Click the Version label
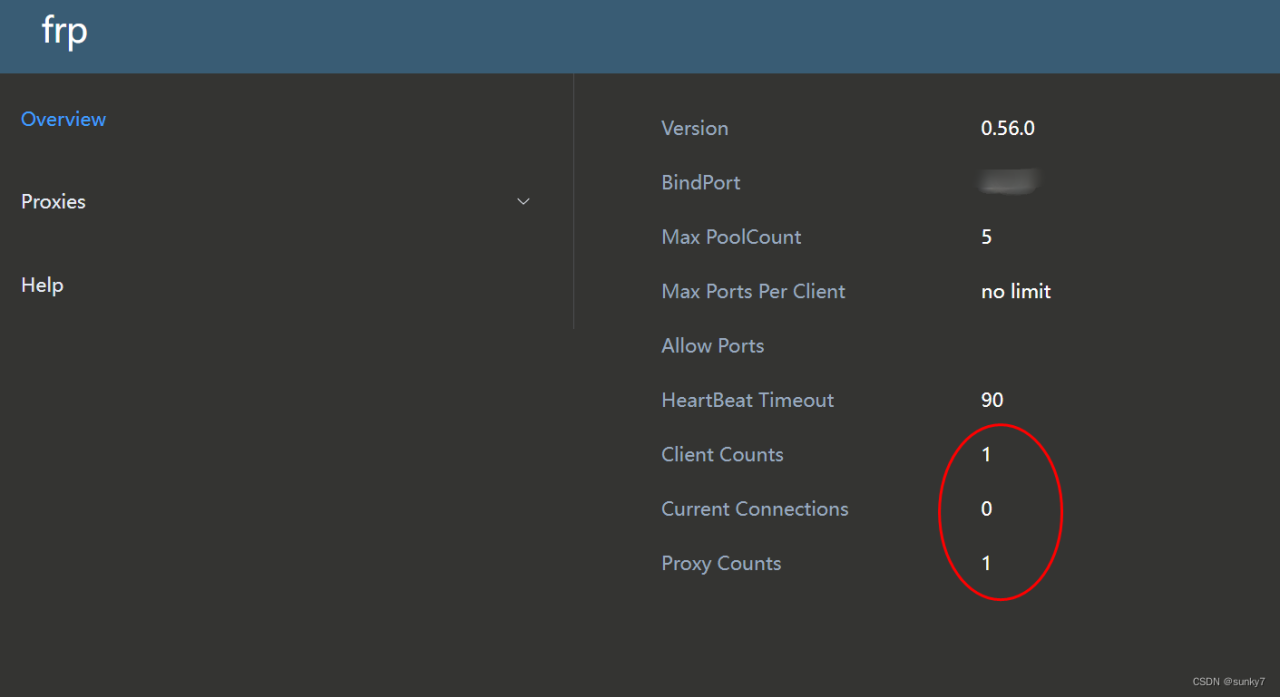1280x697 pixels. [694, 128]
